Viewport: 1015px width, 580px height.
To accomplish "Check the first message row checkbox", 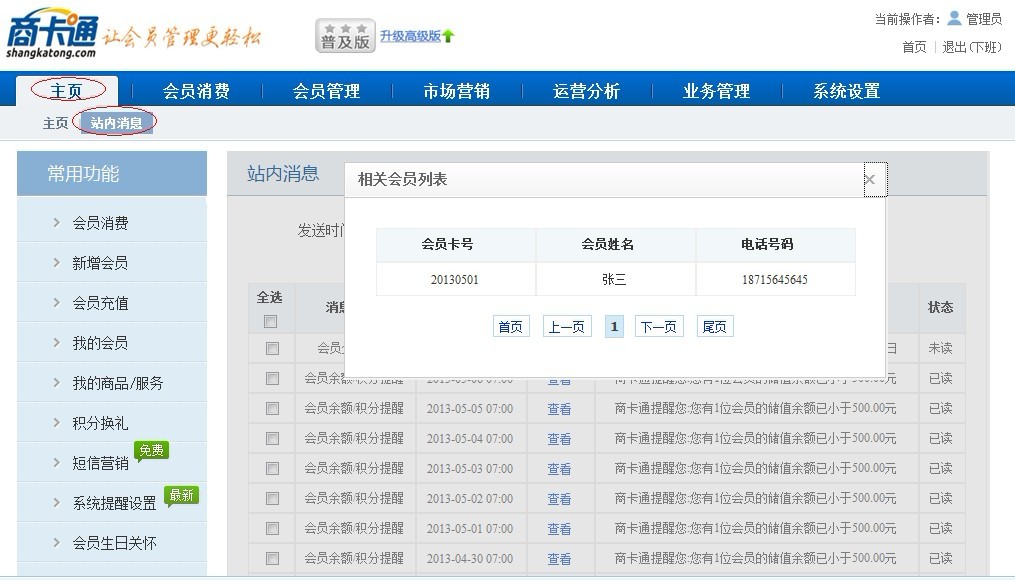I will click(272, 349).
